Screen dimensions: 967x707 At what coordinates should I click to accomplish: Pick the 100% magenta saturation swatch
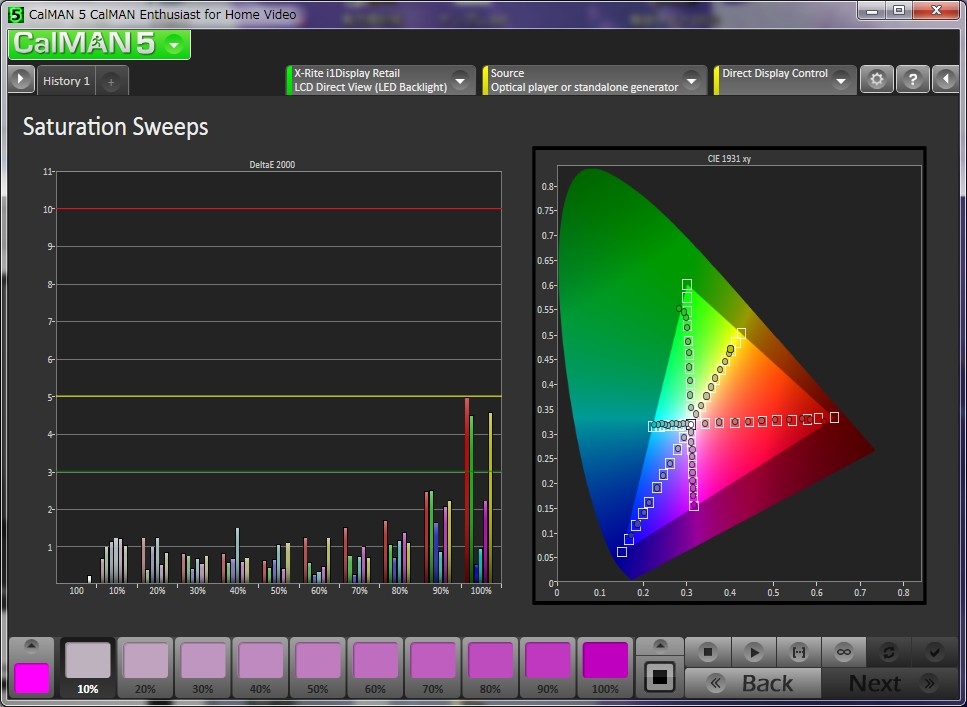coord(605,667)
